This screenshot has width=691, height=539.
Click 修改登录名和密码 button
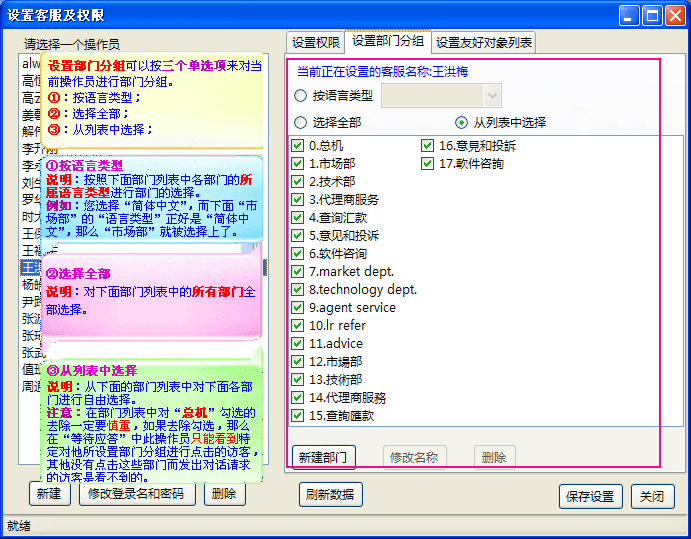[136, 493]
